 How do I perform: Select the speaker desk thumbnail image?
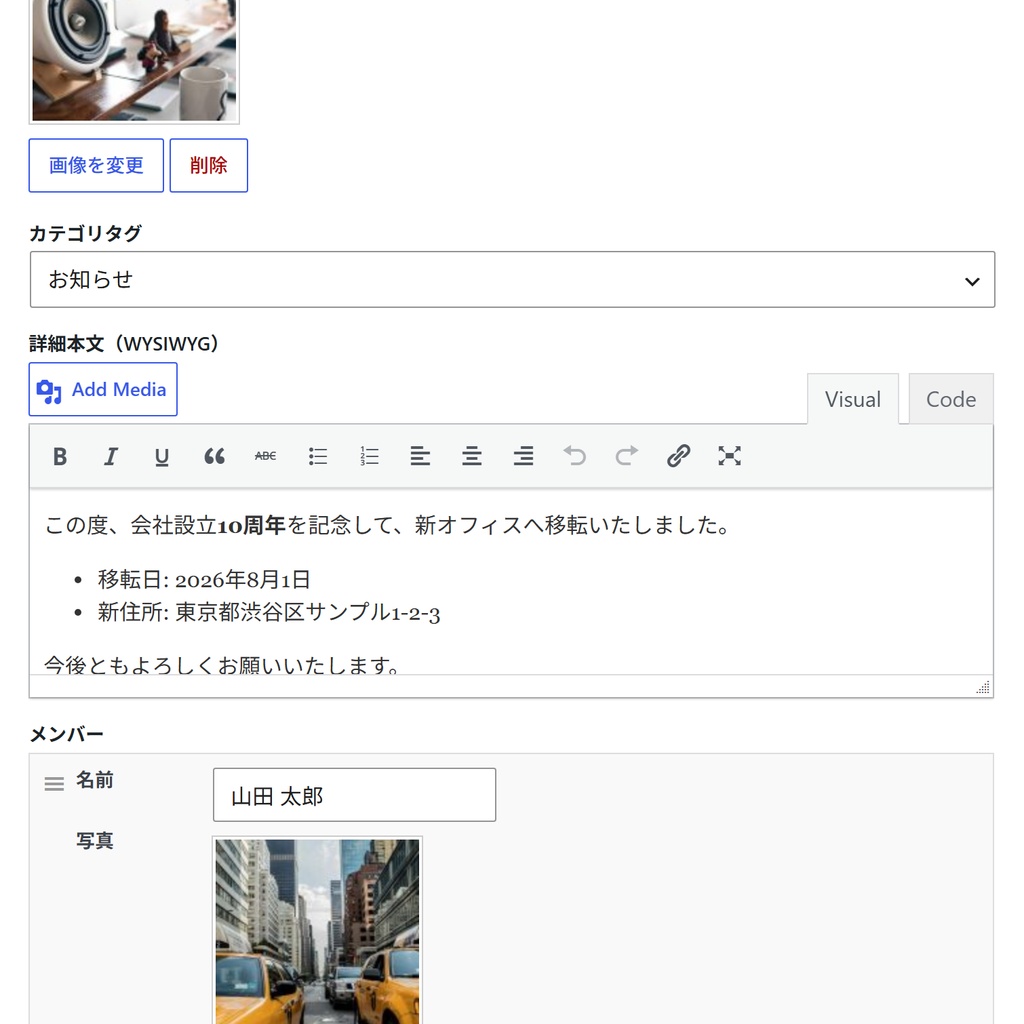click(135, 60)
